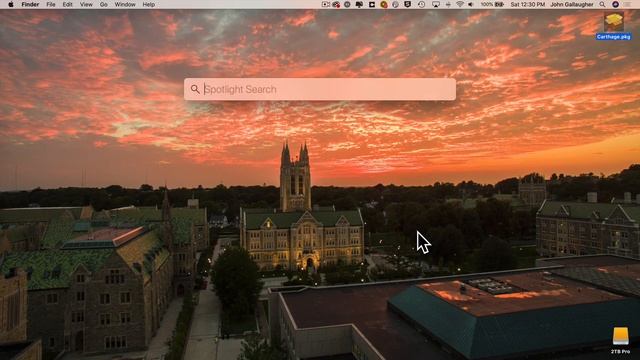Click the screen recorder menu bar icon
Viewport: 640px width, 360px height.
325,4
